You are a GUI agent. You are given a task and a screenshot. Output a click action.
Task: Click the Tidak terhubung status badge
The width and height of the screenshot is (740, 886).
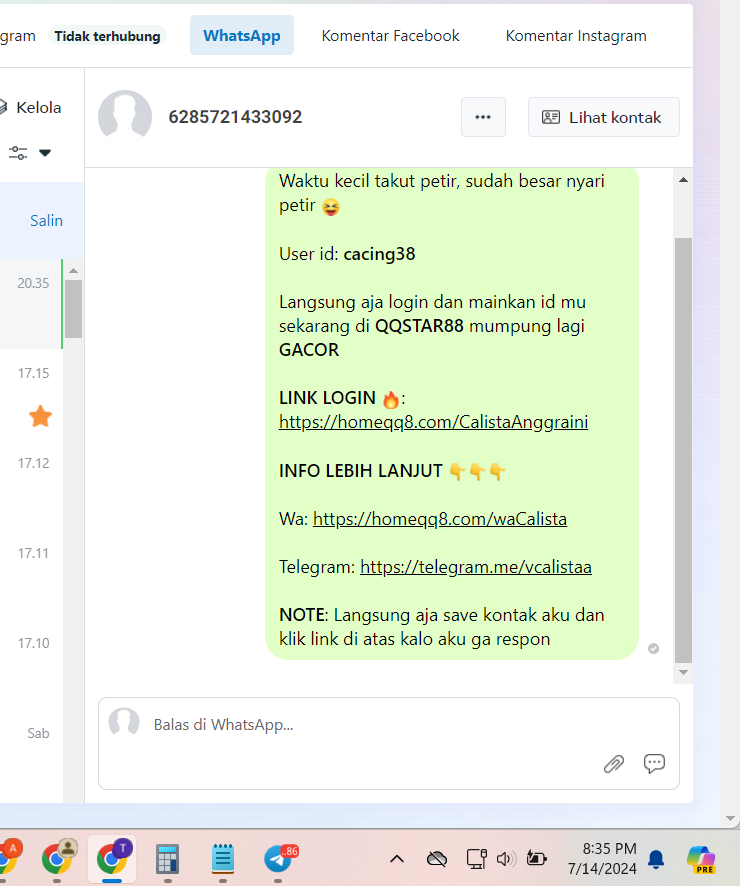(x=107, y=36)
